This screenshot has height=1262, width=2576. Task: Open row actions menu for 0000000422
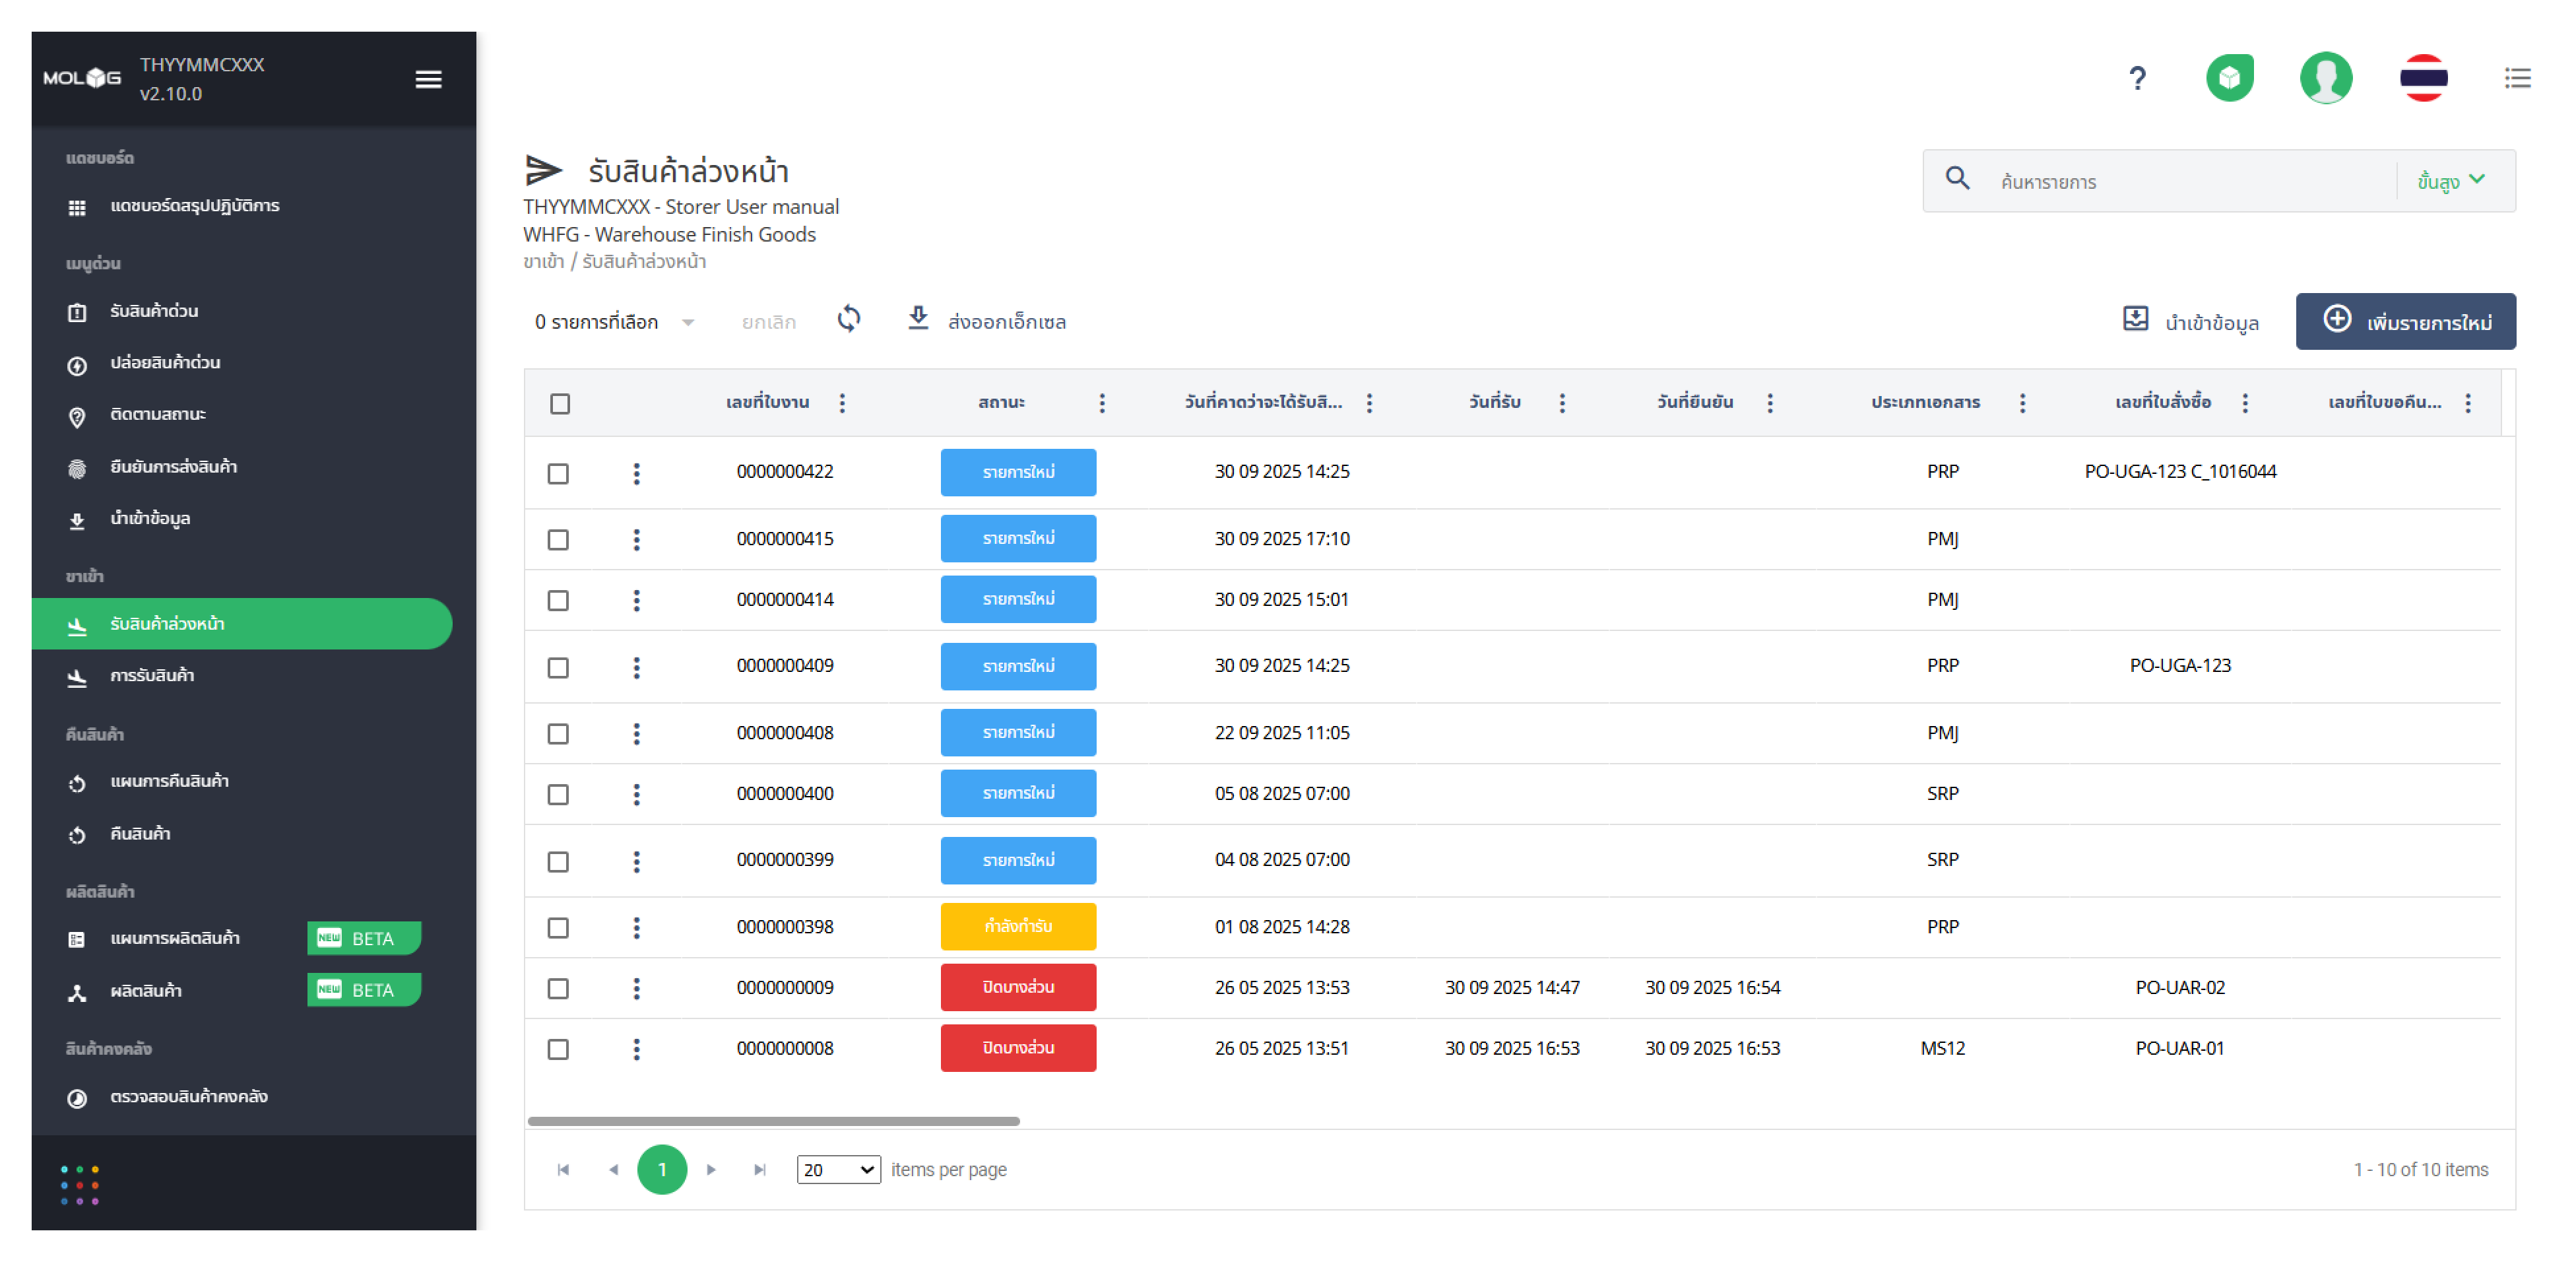(636, 473)
